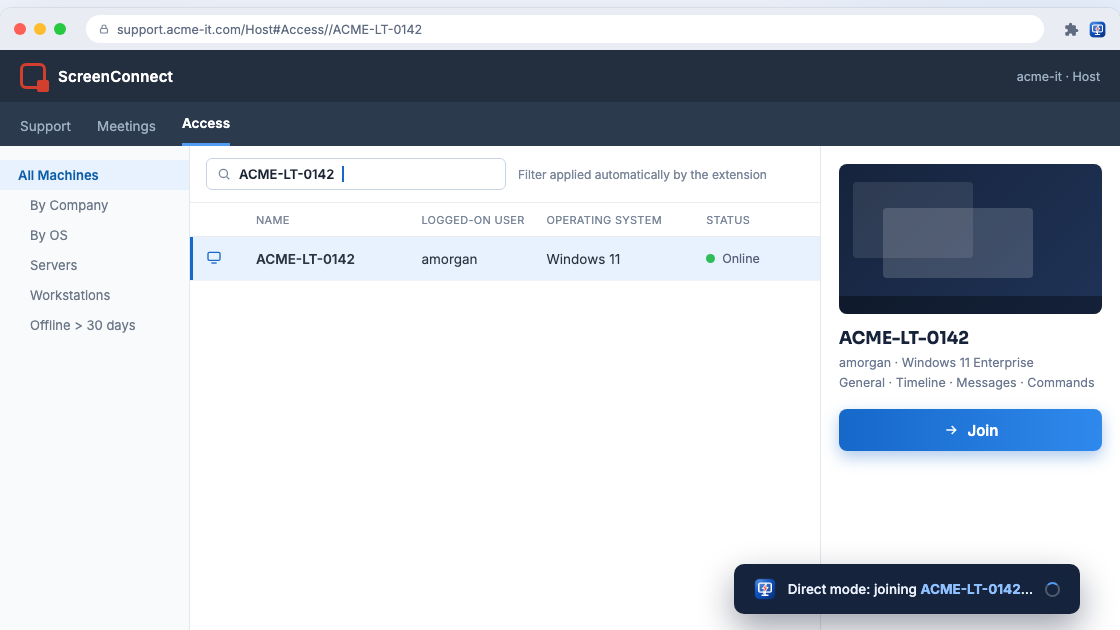Click the macOS green maximize window button
The width and height of the screenshot is (1120, 630).
(x=60, y=29)
